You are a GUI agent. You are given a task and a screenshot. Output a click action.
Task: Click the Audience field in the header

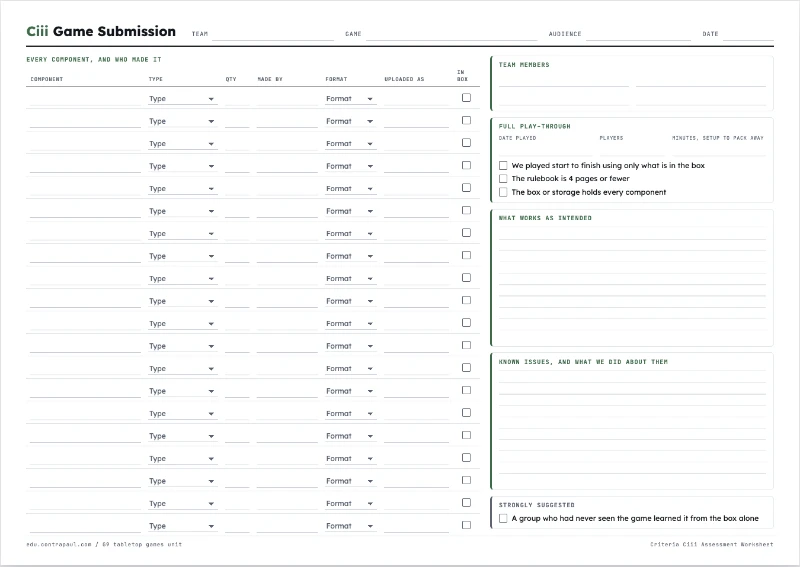click(x=638, y=34)
